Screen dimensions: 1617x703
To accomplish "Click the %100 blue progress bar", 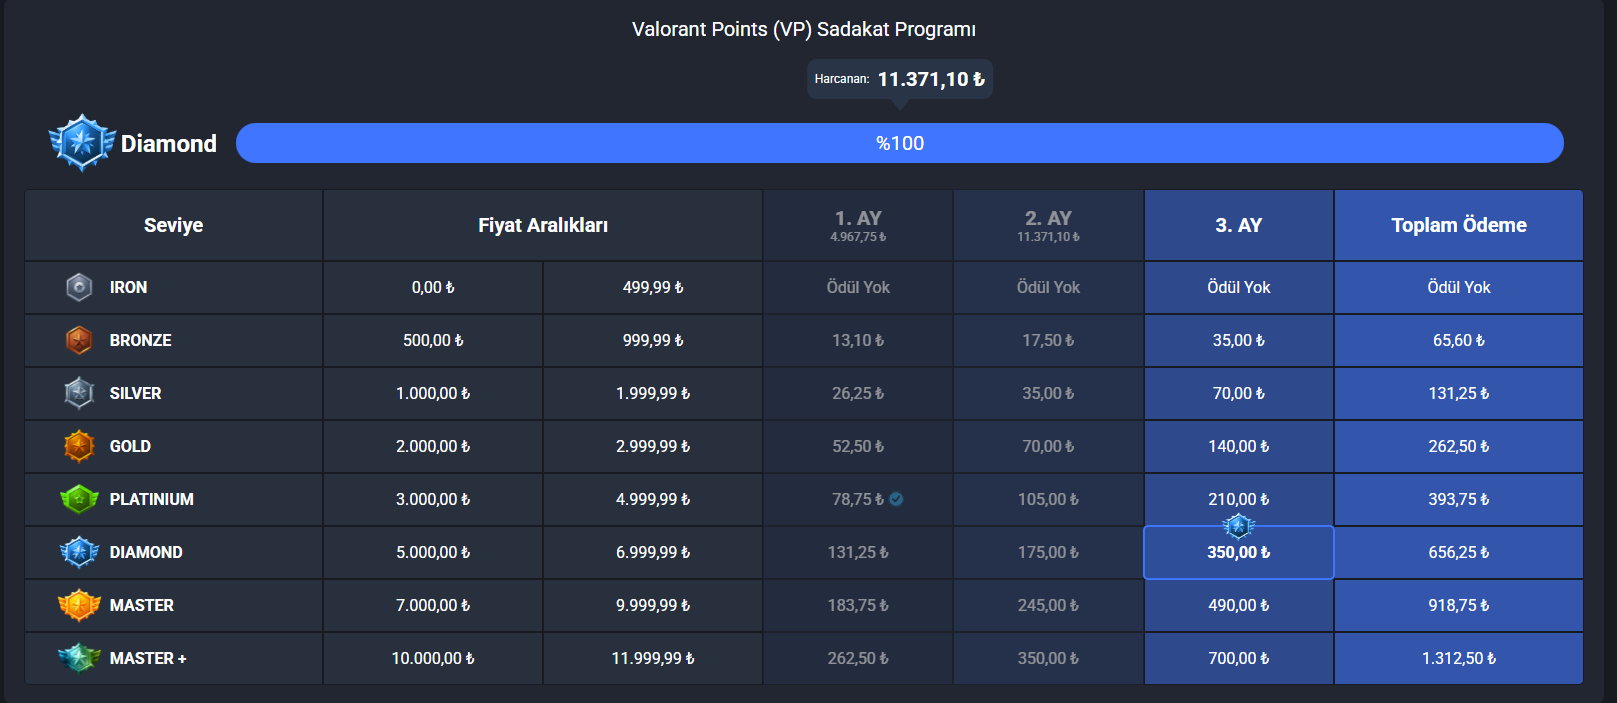I will (900, 143).
